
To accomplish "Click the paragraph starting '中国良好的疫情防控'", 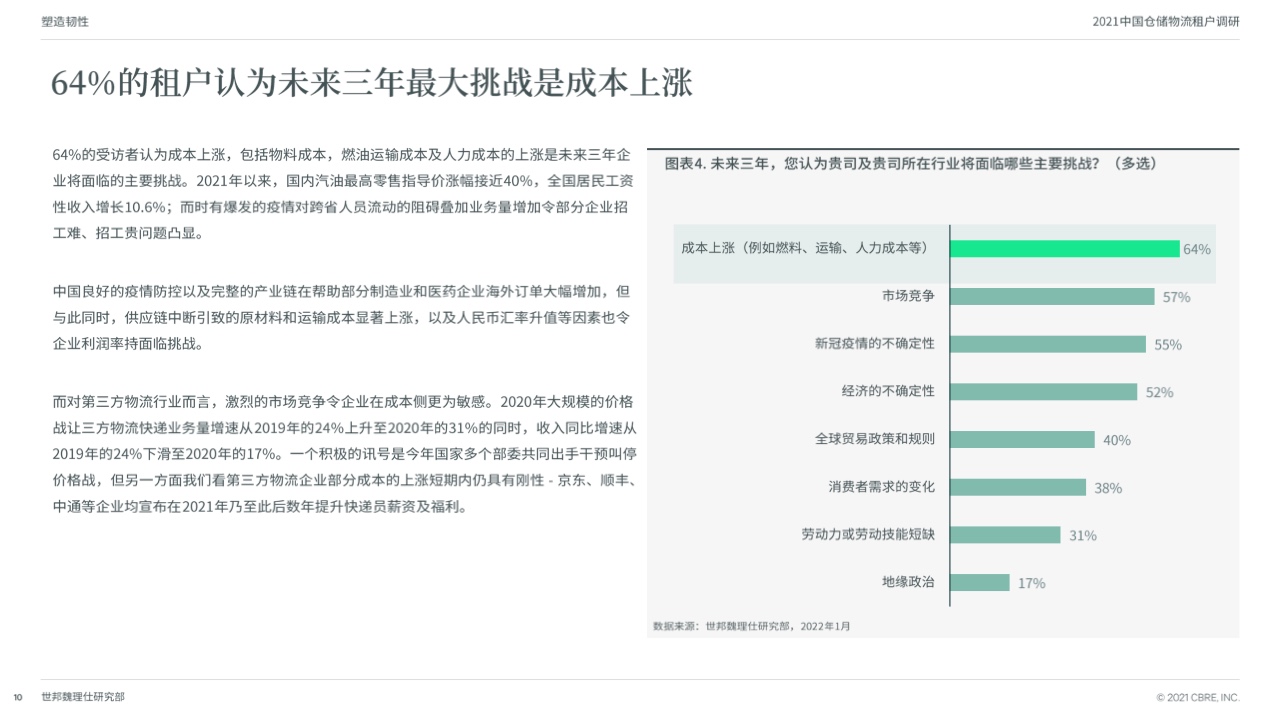I will click(342, 318).
